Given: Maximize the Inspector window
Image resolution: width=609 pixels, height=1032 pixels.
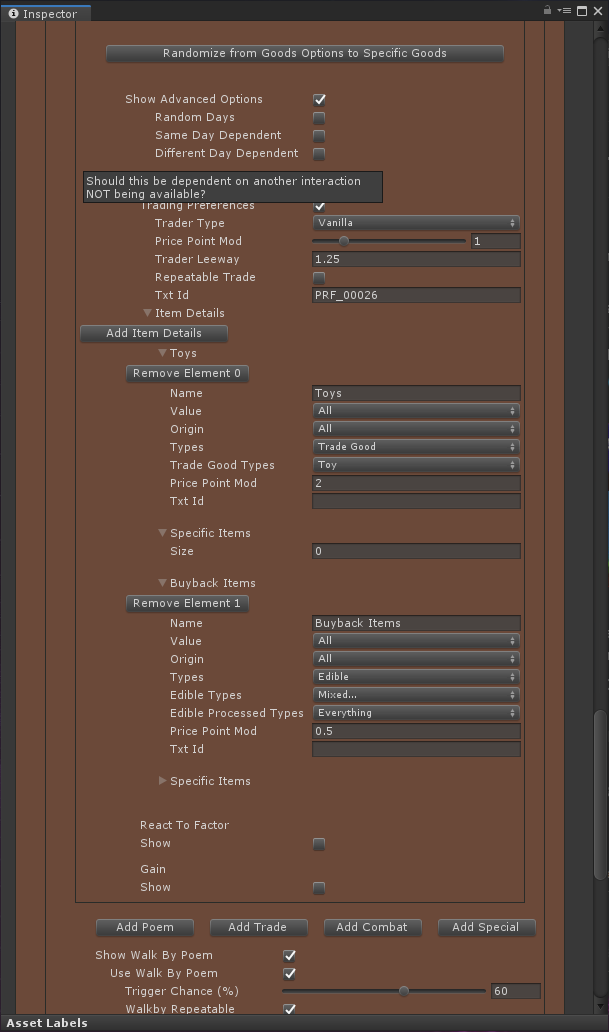Looking at the screenshot, I should (582, 11).
